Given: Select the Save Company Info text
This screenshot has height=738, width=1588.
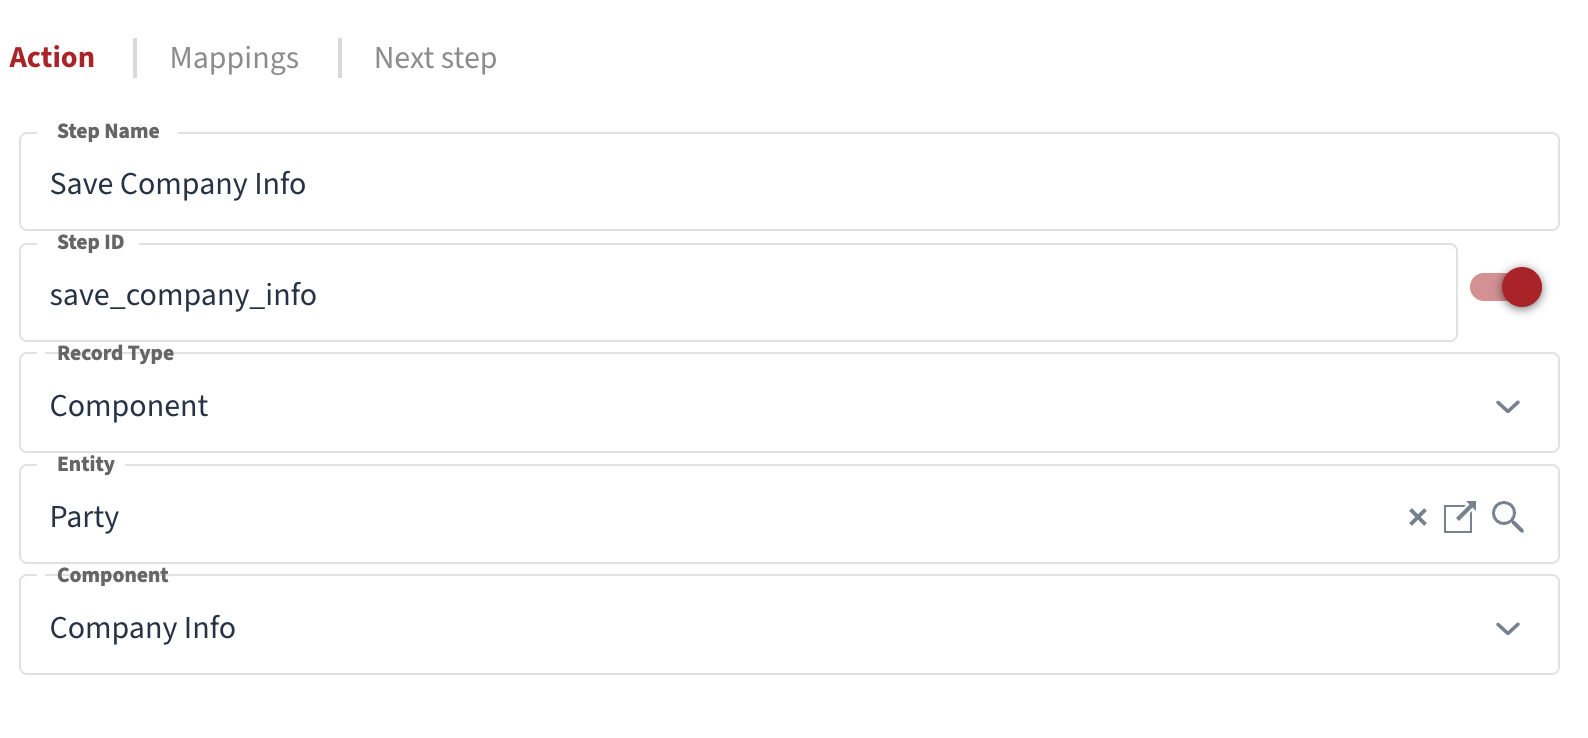Looking at the screenshot, I should coord(177,183).
